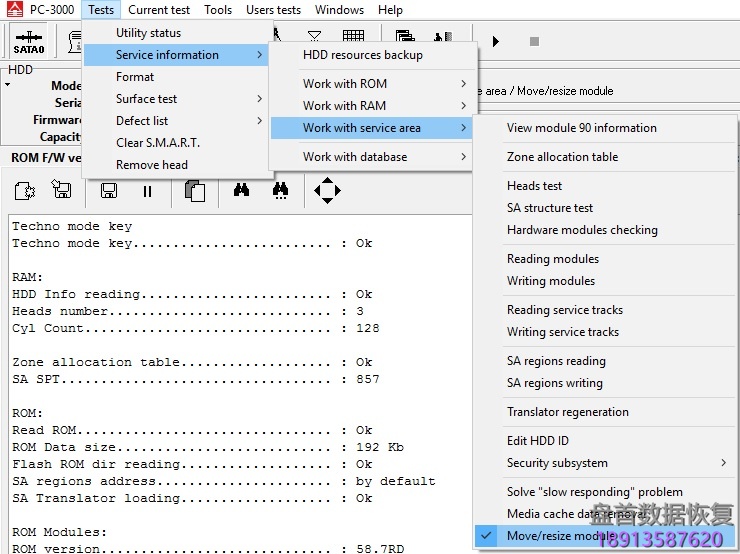Expand the Work with ROM submenu
This screenshot has height=554, width=740.
pos(345,84)
